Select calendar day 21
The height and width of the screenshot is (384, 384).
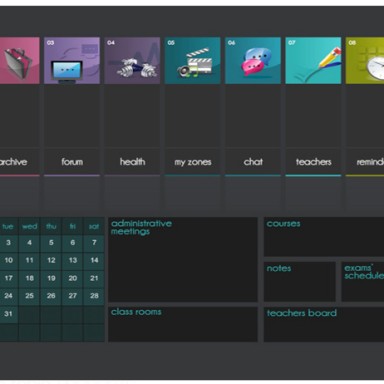point(94,278)
